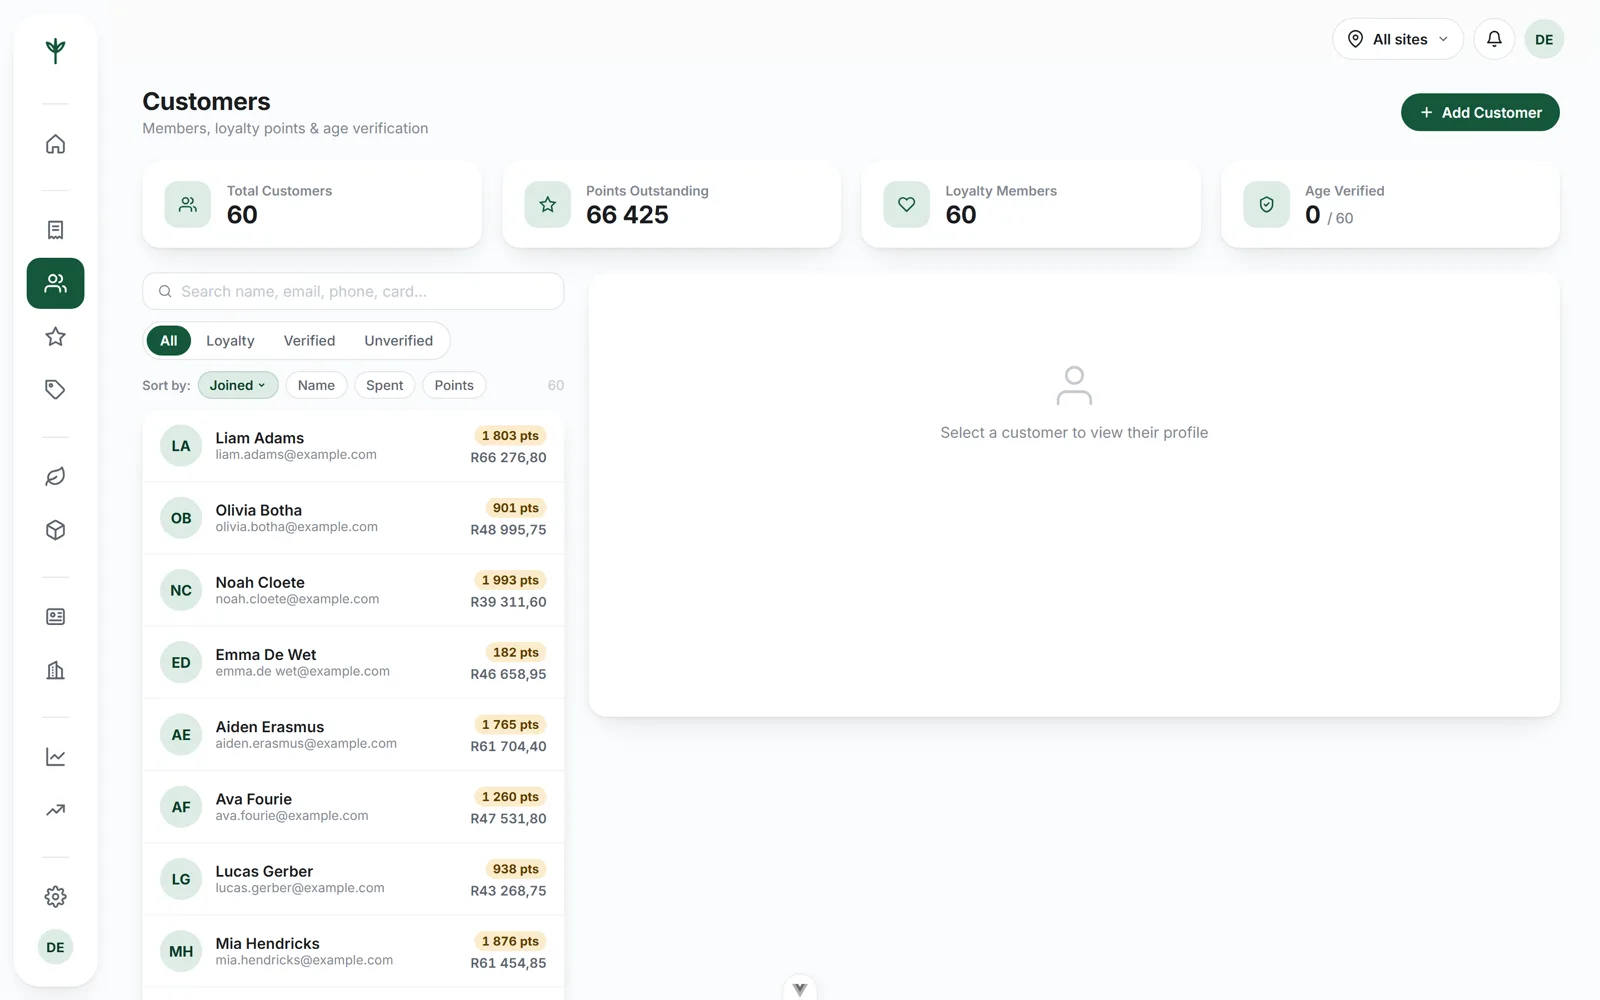Toggle the Joined sort order chip

(x=238, y=385)
